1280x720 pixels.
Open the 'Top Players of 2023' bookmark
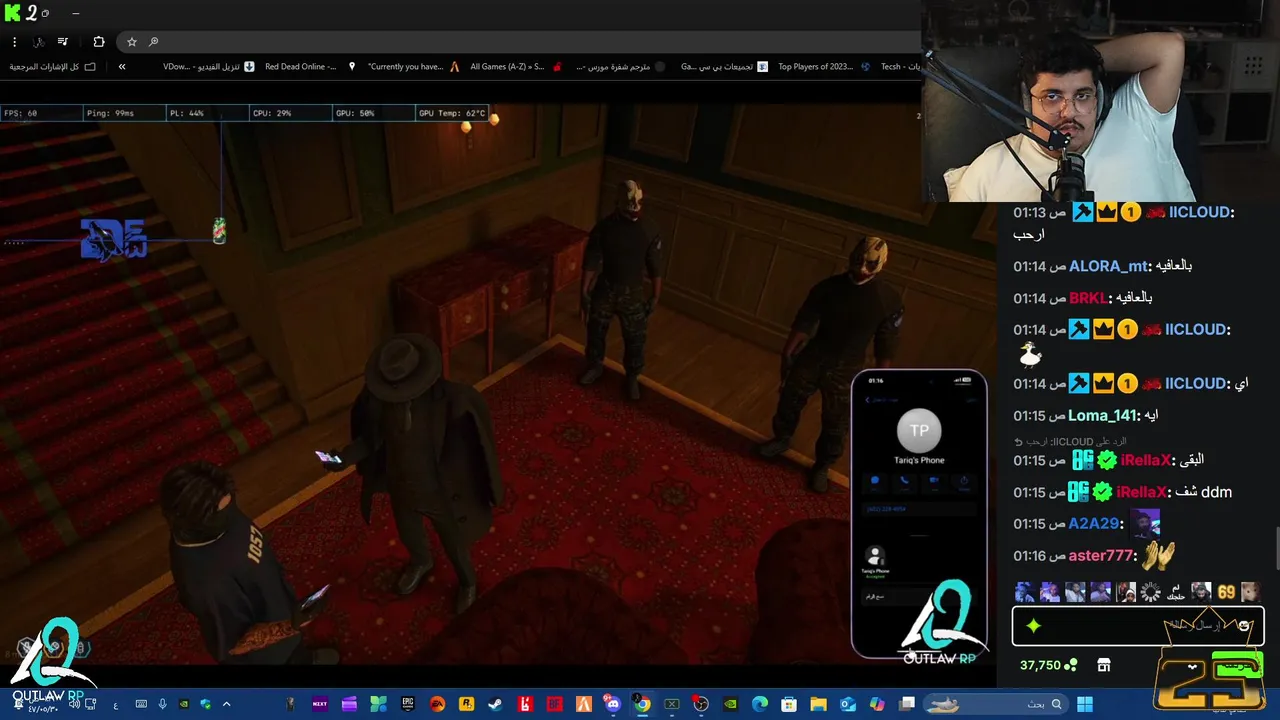click(x=824, y=67)
